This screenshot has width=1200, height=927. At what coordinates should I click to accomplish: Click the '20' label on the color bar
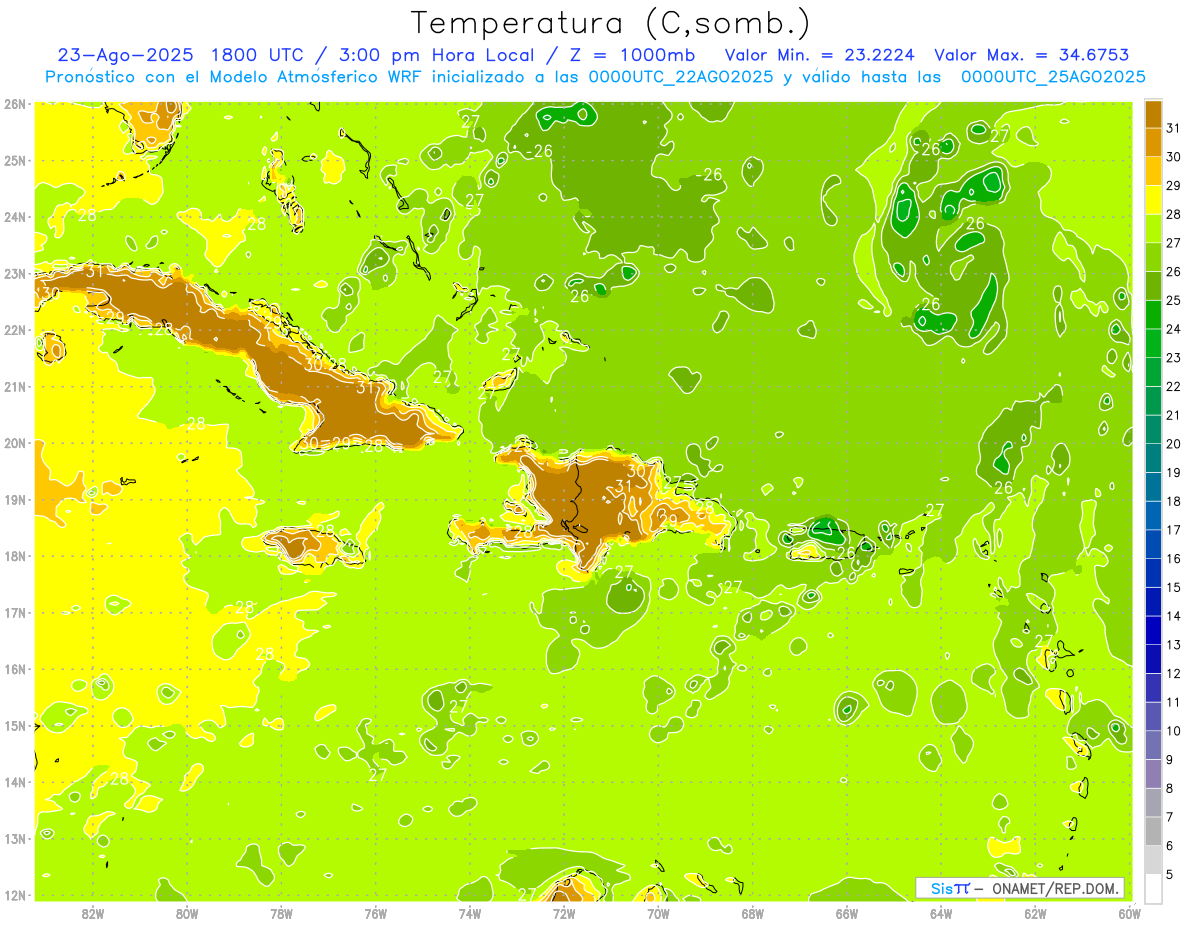click(x=1174, y=444)
